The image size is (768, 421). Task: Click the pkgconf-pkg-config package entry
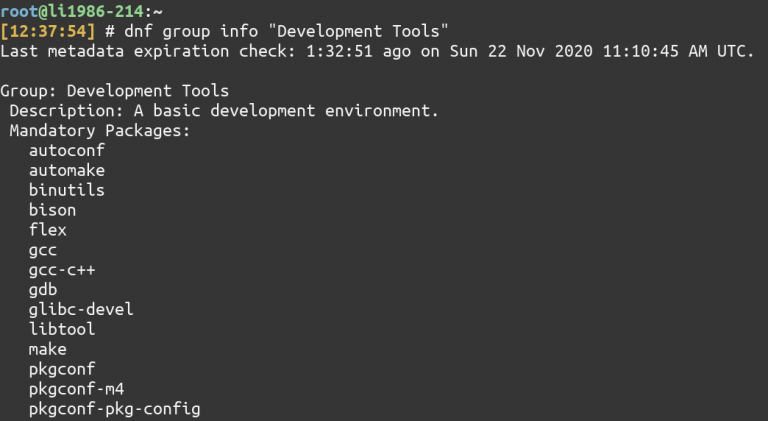tap(115, 409)
